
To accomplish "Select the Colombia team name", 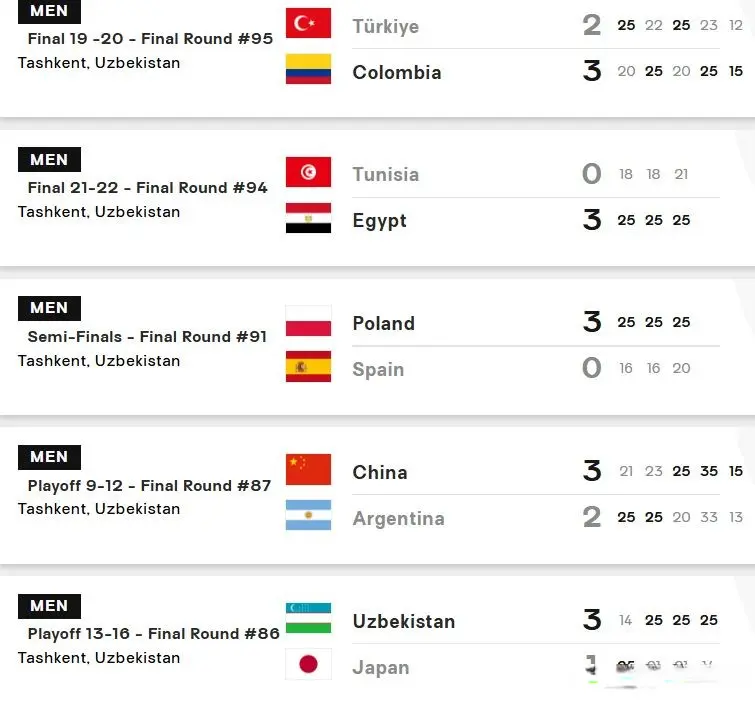I will tap(397, 73).
